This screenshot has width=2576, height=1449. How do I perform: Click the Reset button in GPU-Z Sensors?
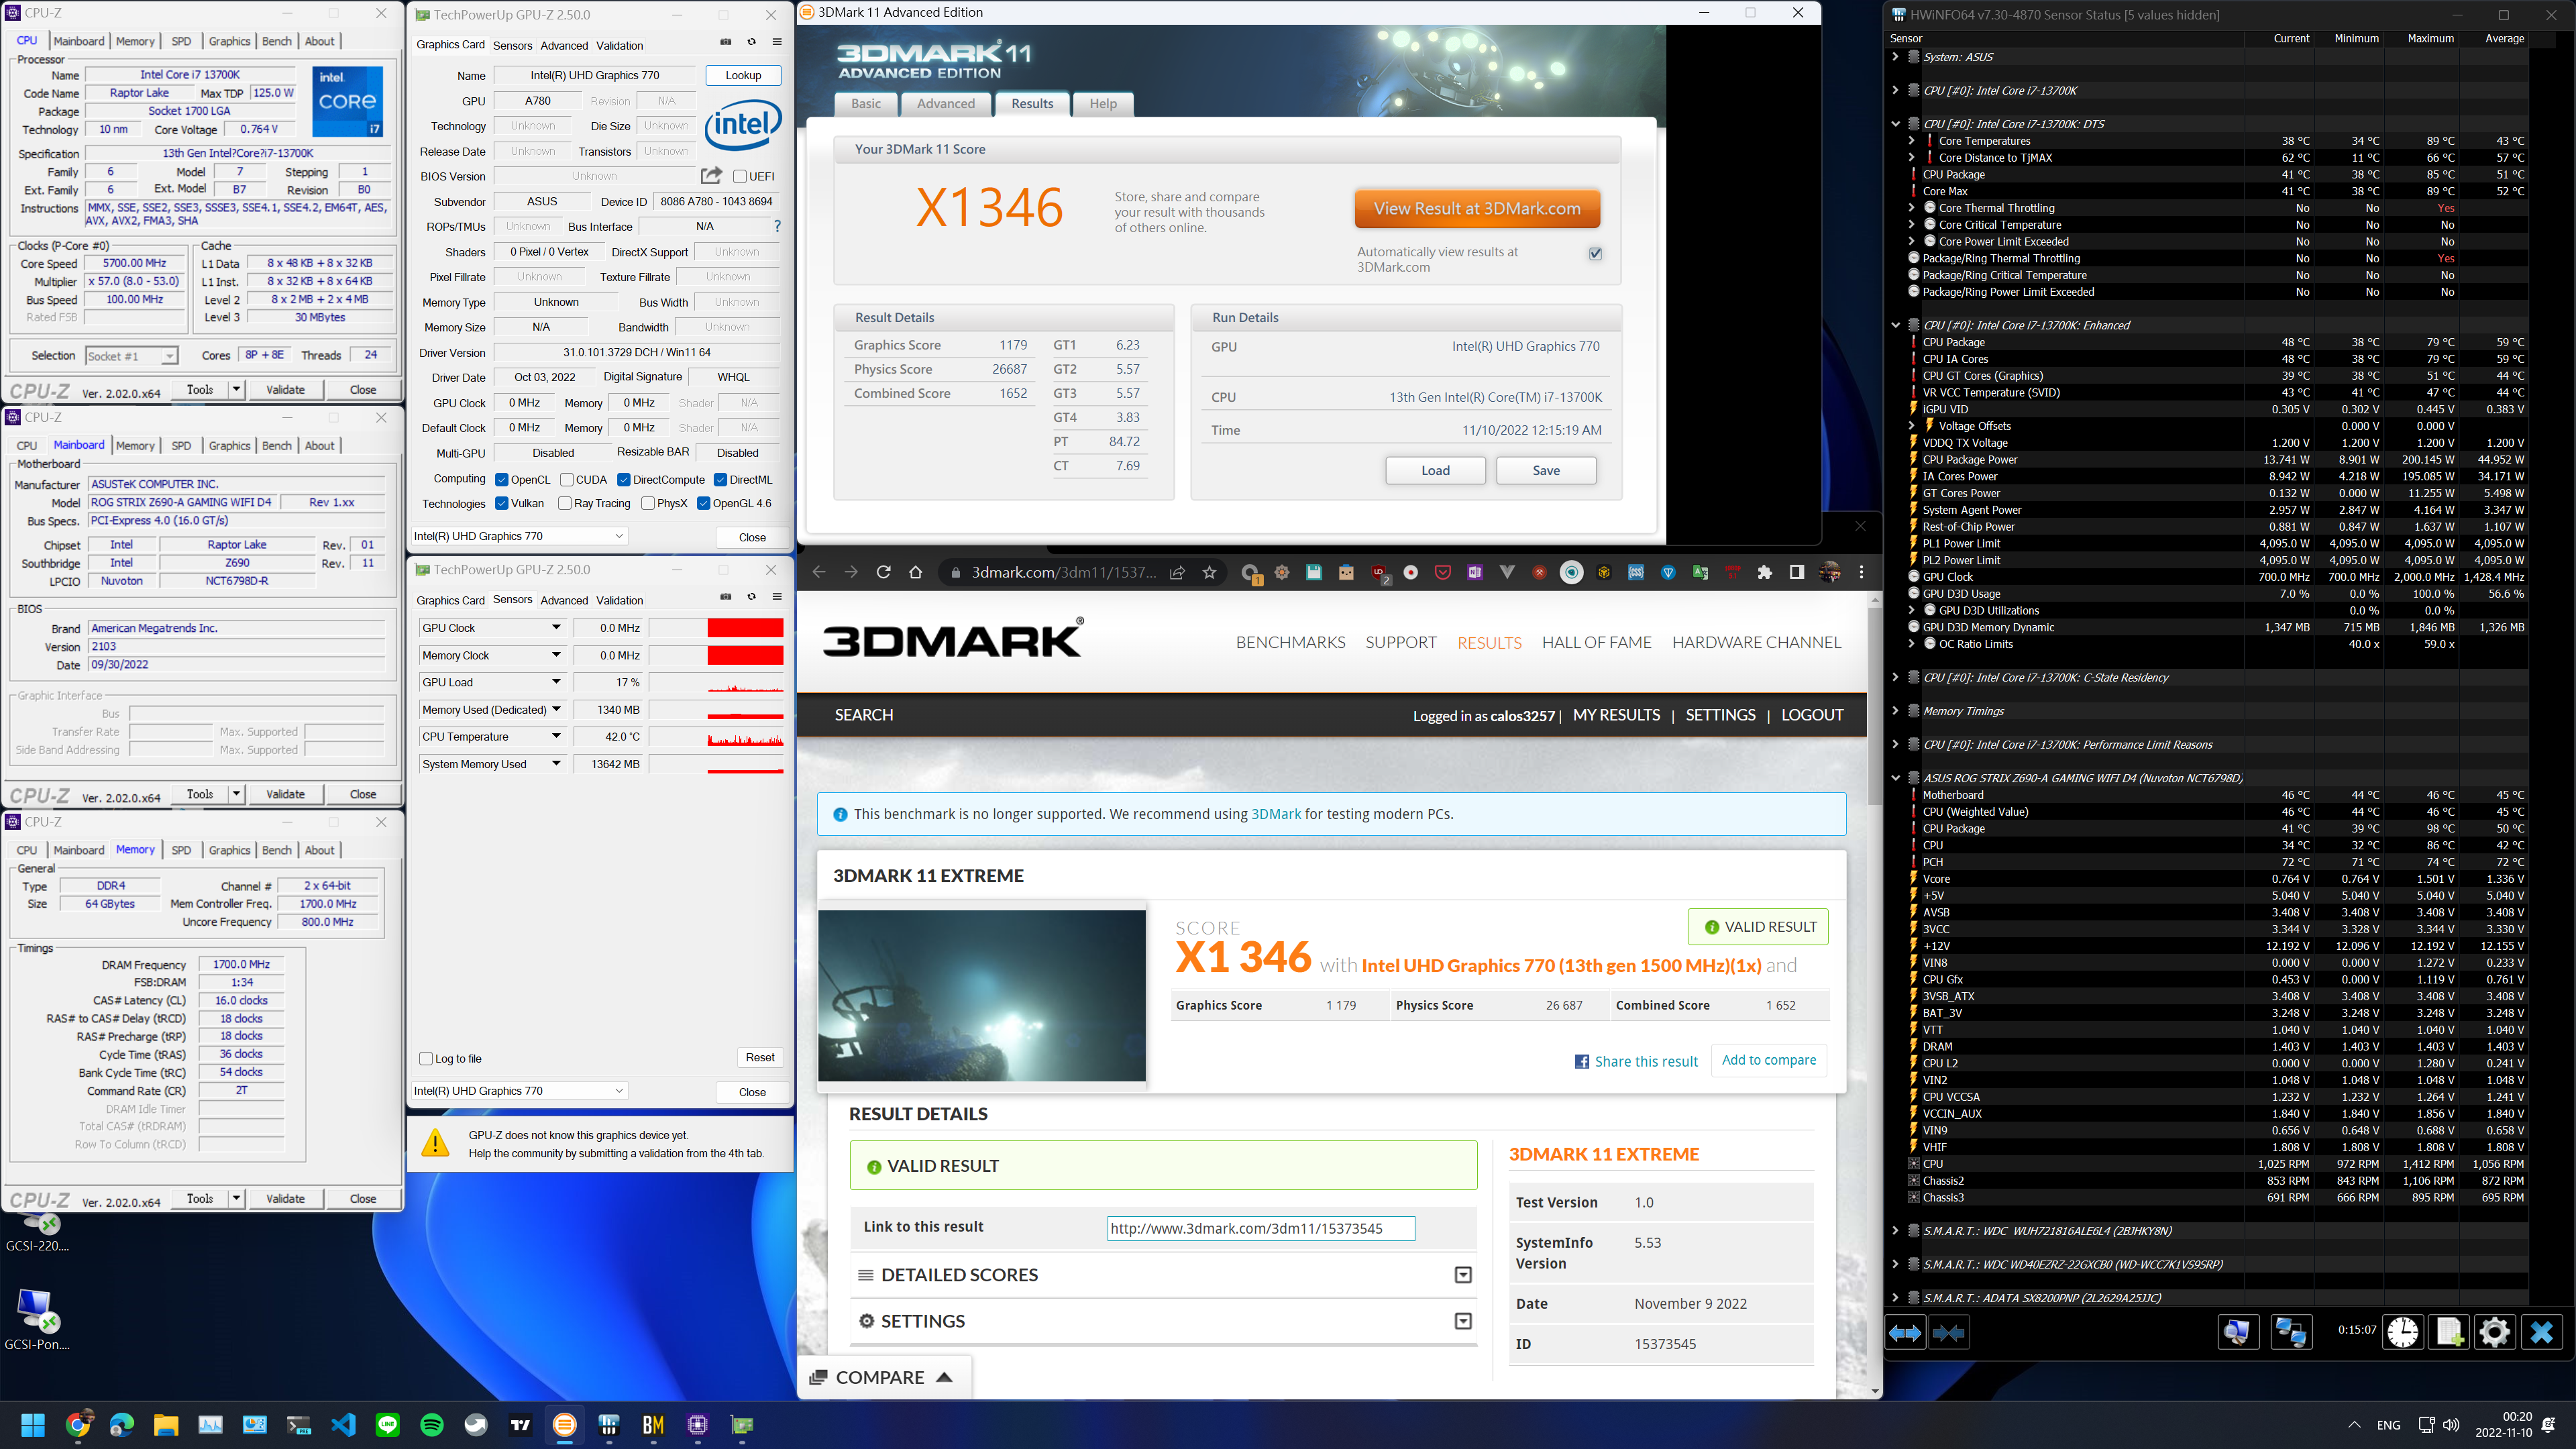[x=760, y=1057]
